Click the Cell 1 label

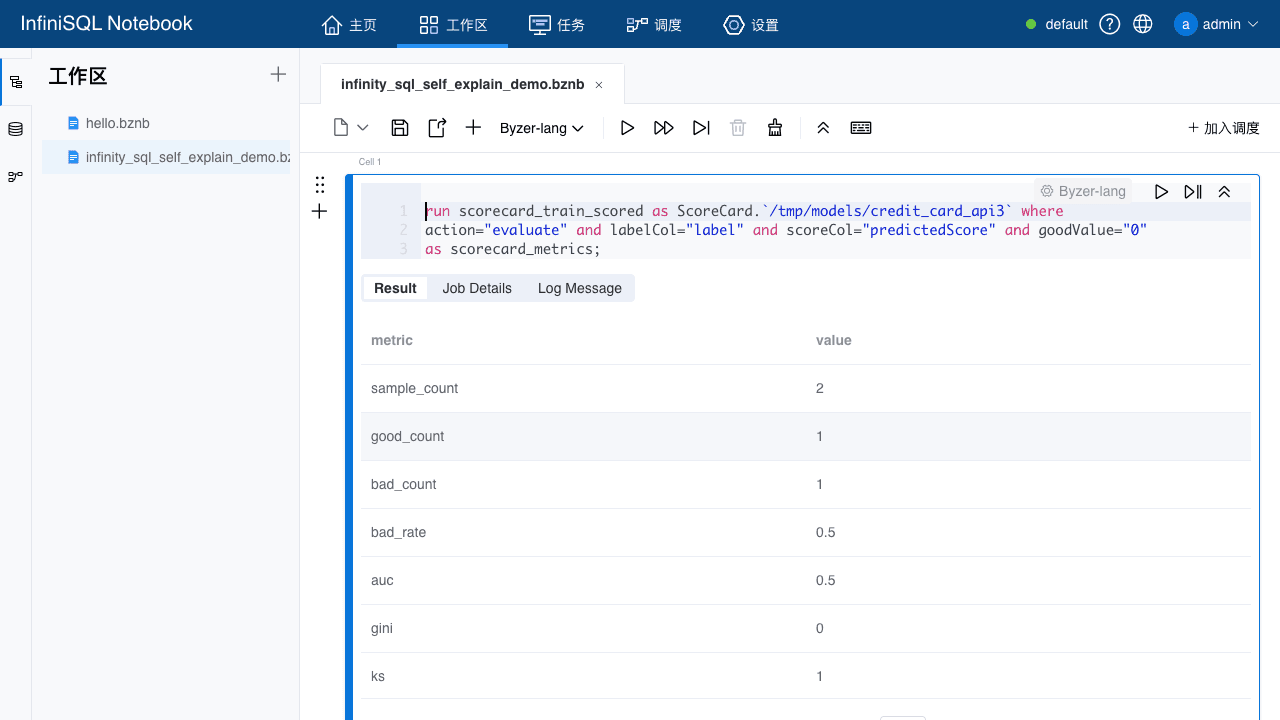click(x=370, y=162)
